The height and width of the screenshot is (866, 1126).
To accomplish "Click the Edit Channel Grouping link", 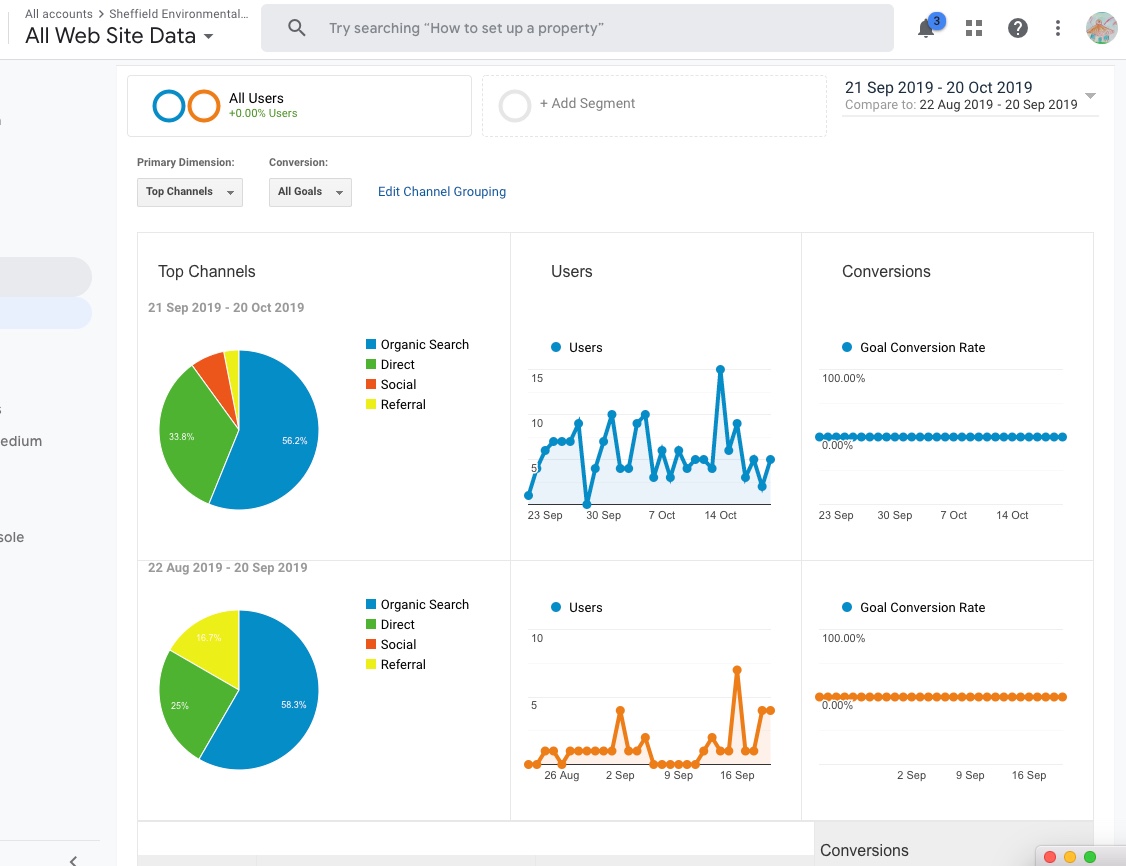I will click(x=442, y=192).
